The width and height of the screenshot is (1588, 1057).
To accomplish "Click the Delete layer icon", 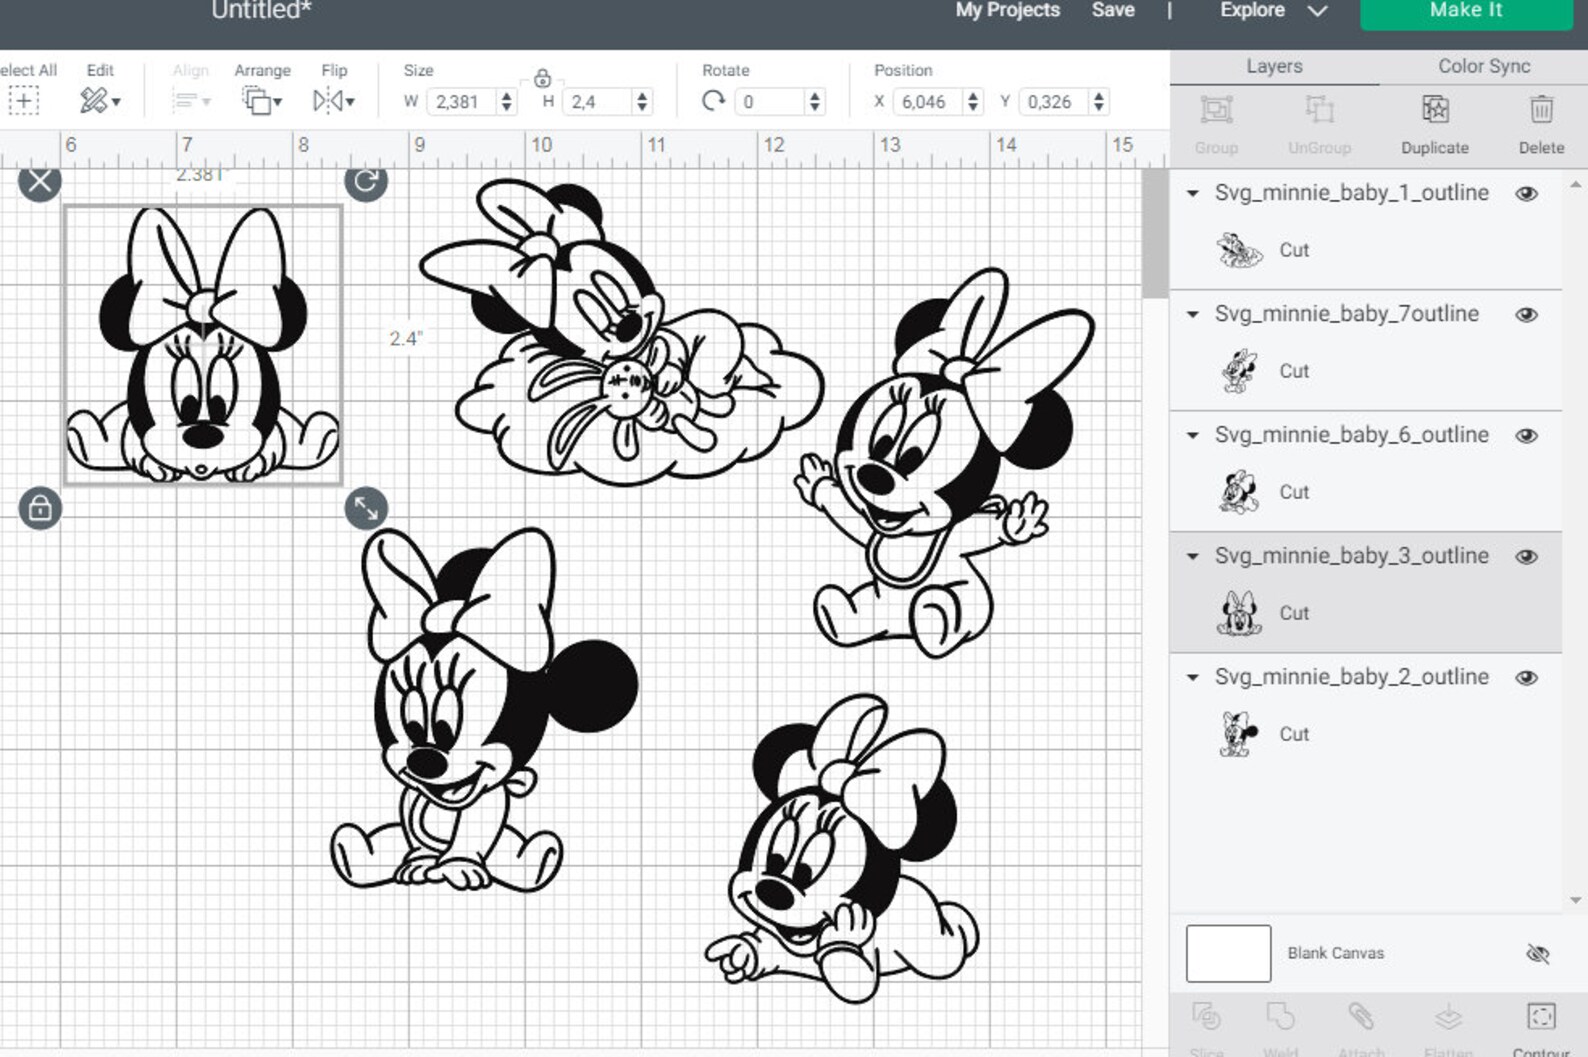I will pos(1541,110).
